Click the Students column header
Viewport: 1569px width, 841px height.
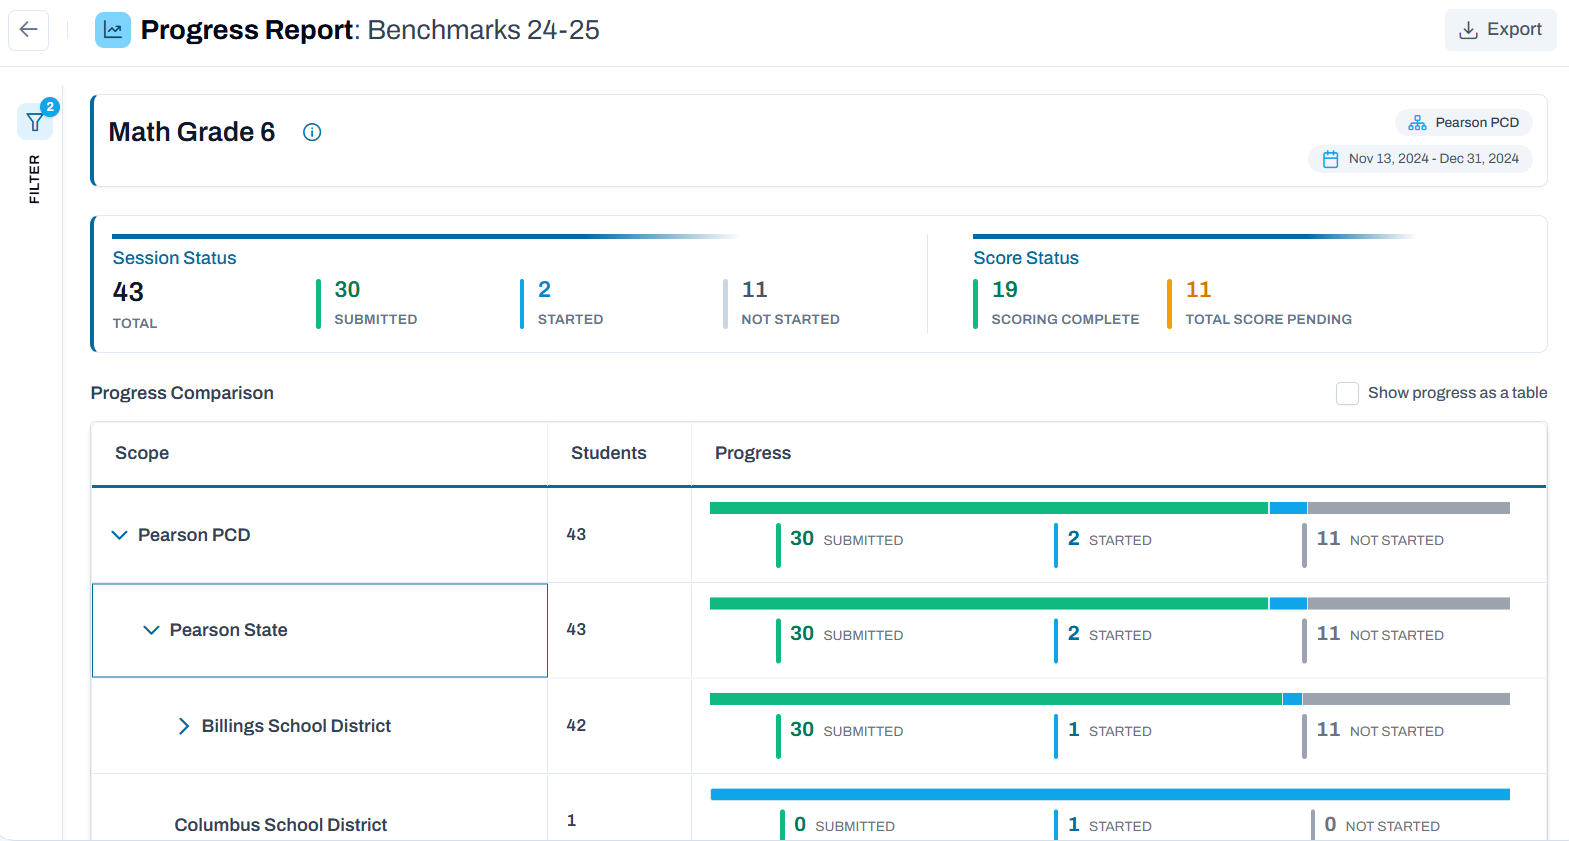coord(609,453)
